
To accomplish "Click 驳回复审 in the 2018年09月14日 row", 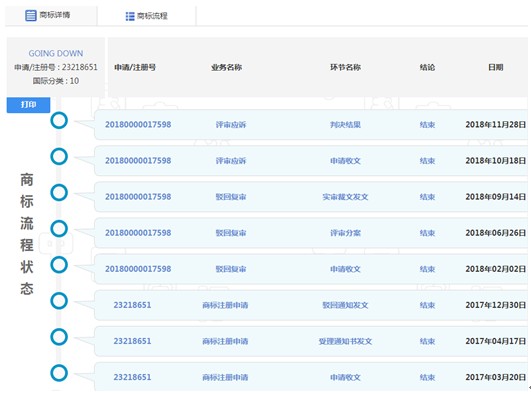I will [231, 197].
